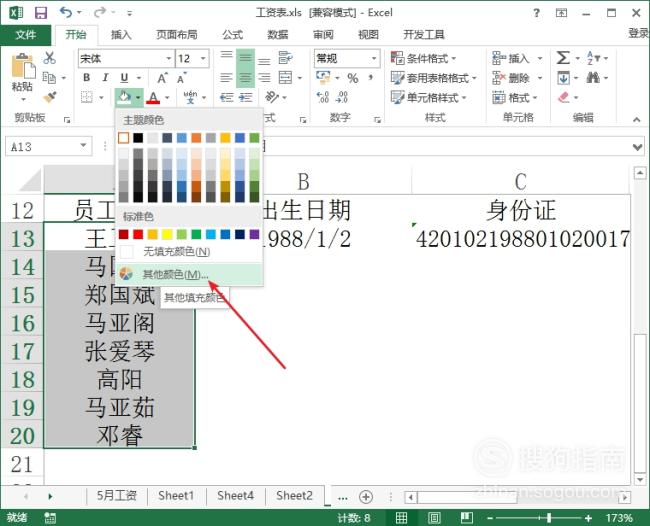Open 条件格式 conditional formatting menu
The height and width of the screenshot is (526, 650).
(423, 58)
